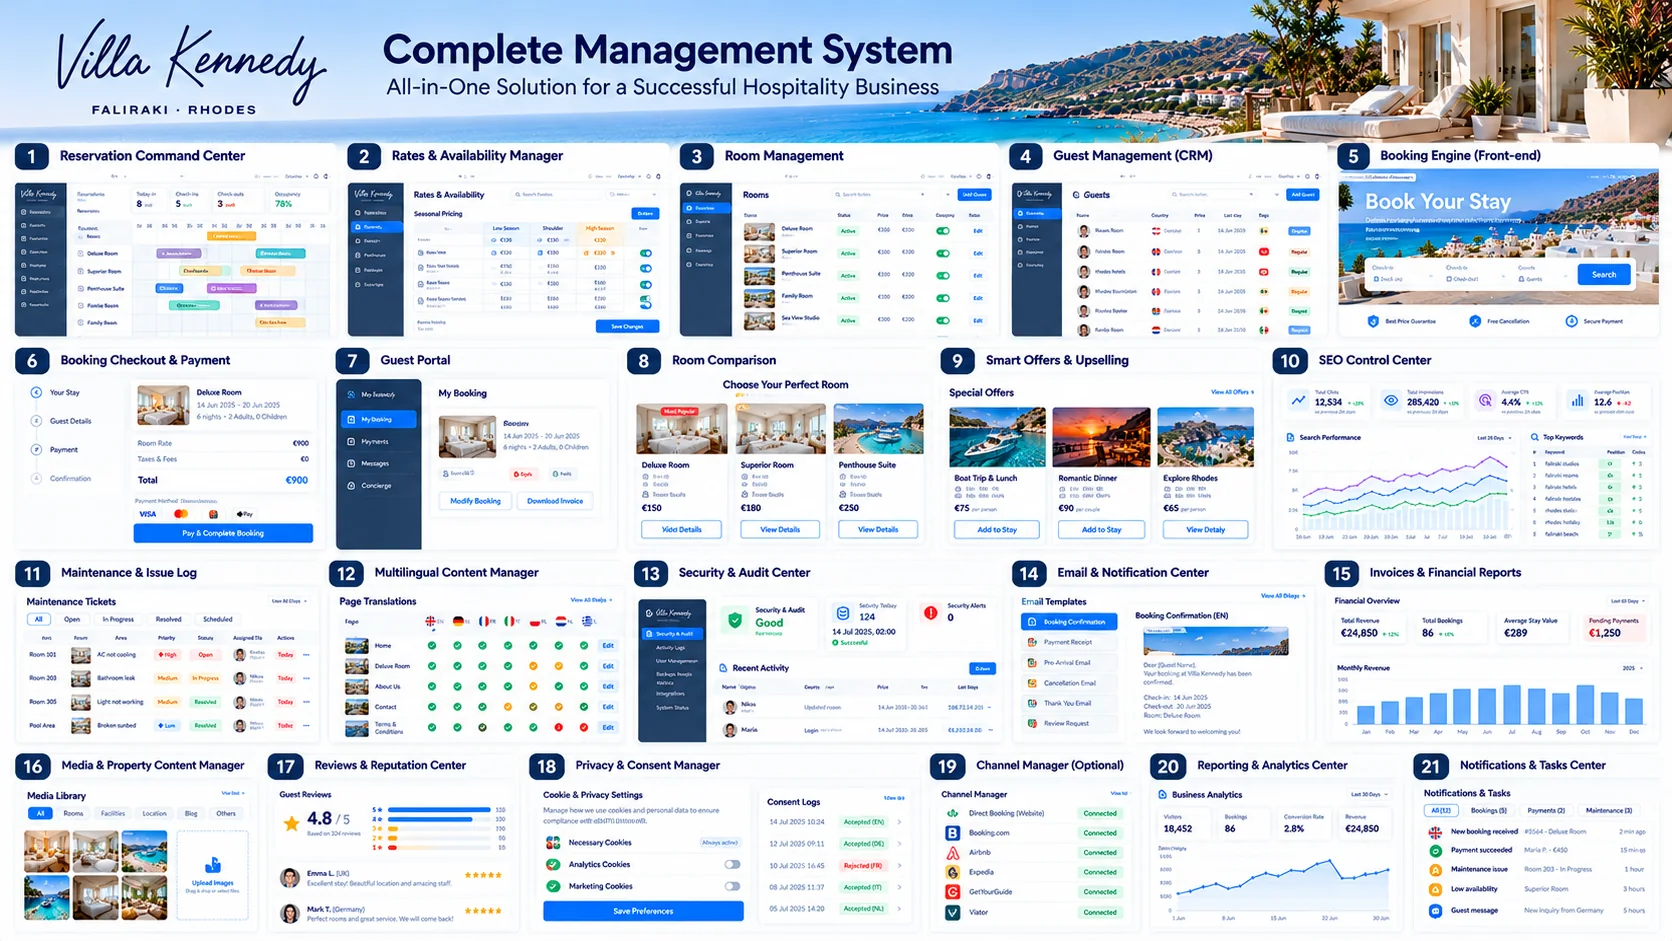The image size is (1672, 941).
Task: Click the 5-star rating bar
Action: pos(439,810)
